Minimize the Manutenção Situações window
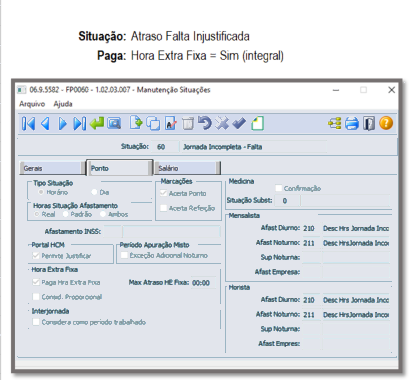Image resolution: width=409 pixels, height=380 pixels. (x=336, y=90)
